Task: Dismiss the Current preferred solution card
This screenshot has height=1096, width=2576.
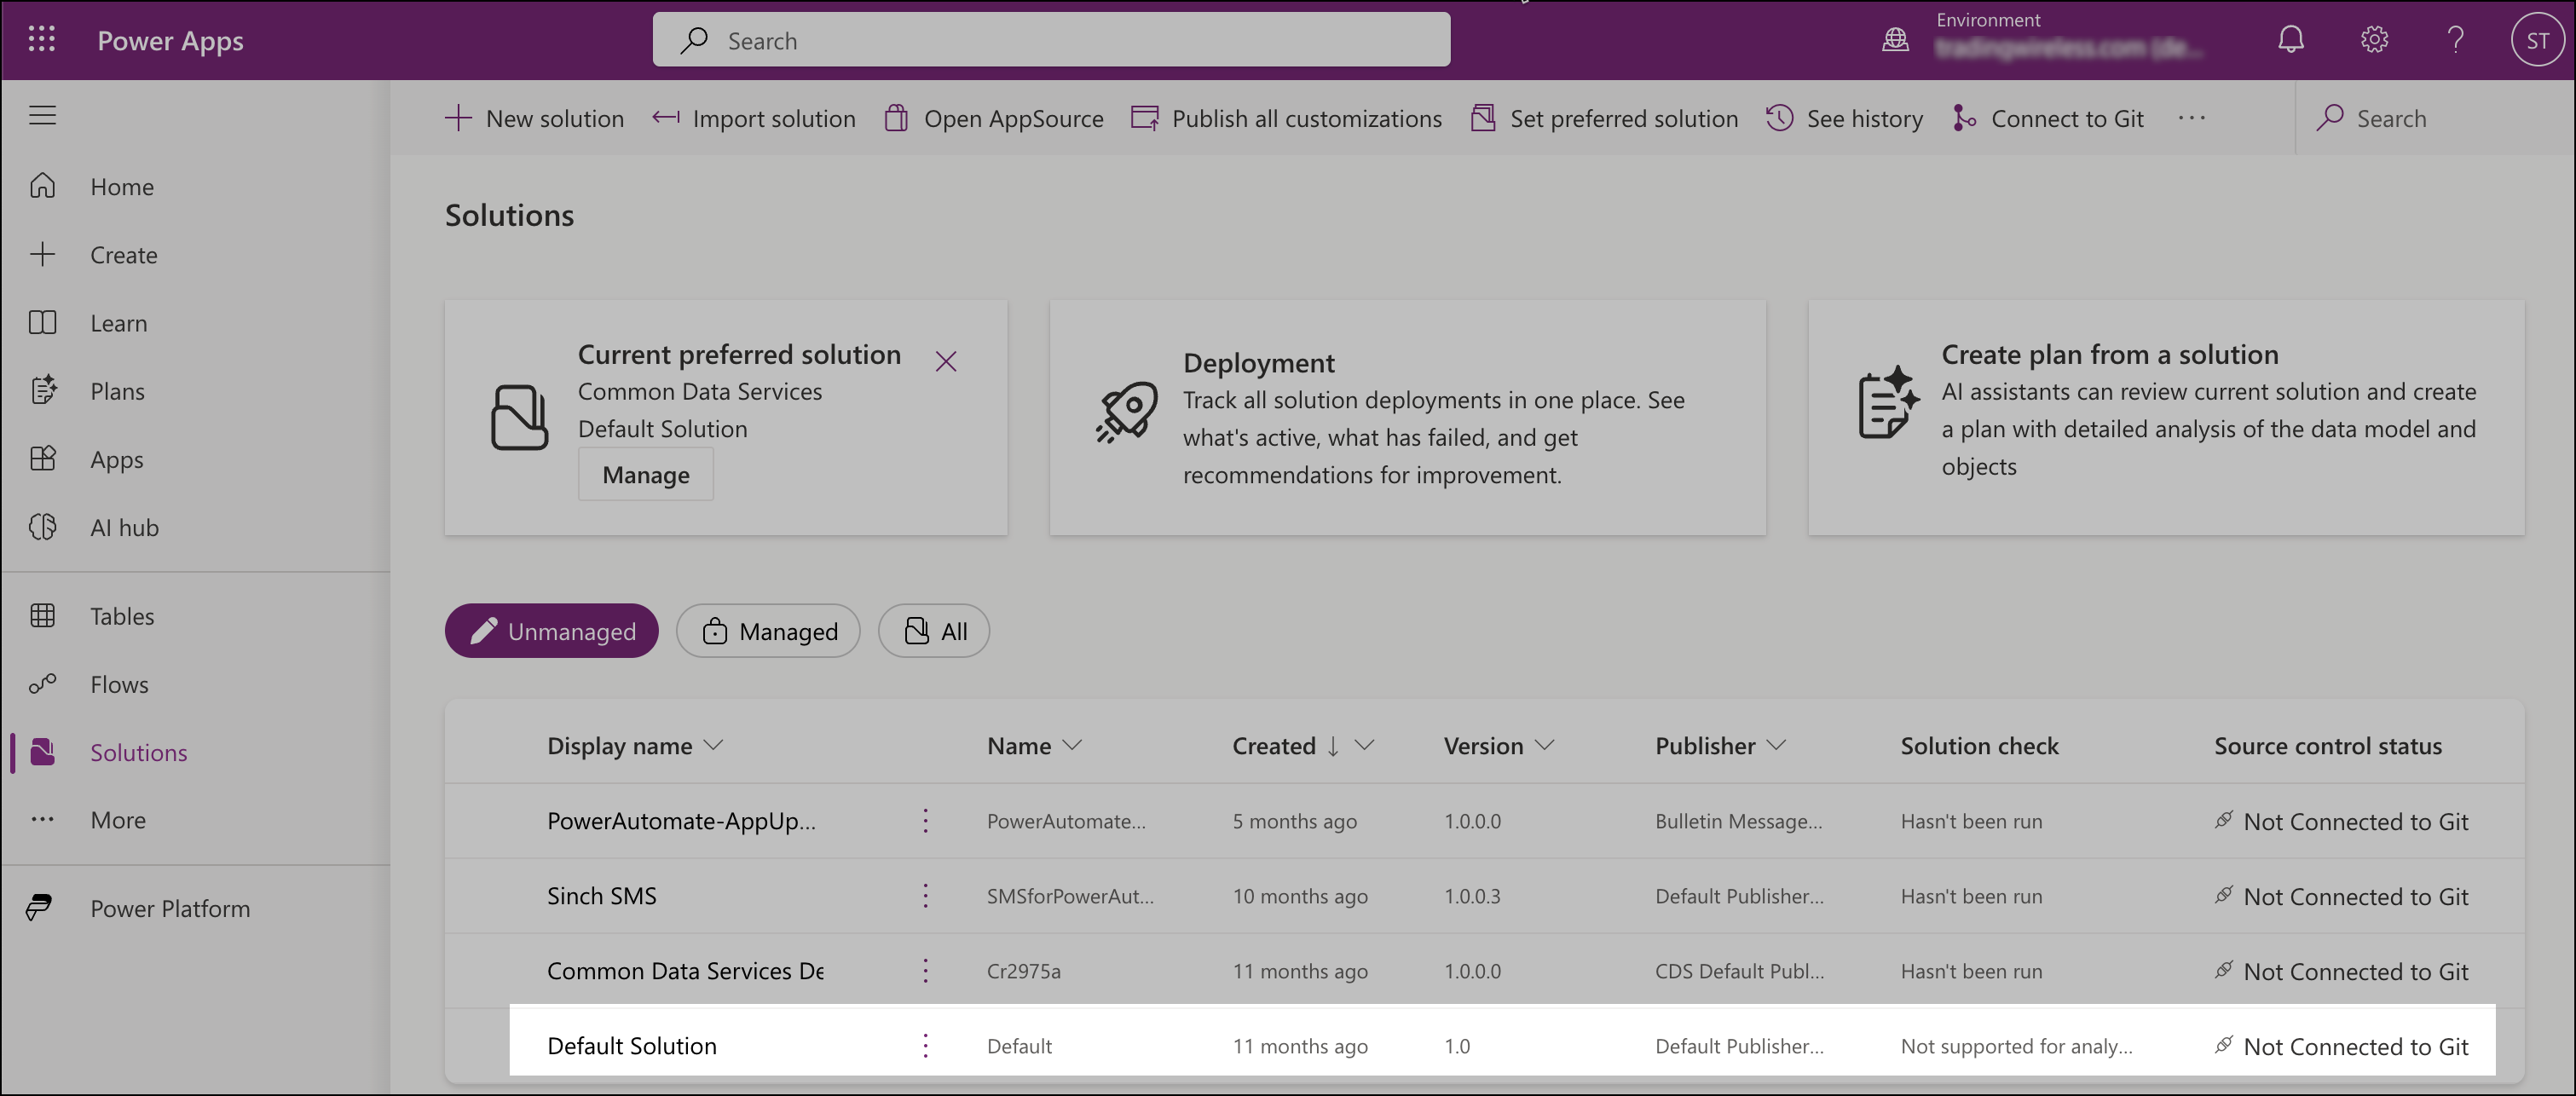Action: point(945,361)
